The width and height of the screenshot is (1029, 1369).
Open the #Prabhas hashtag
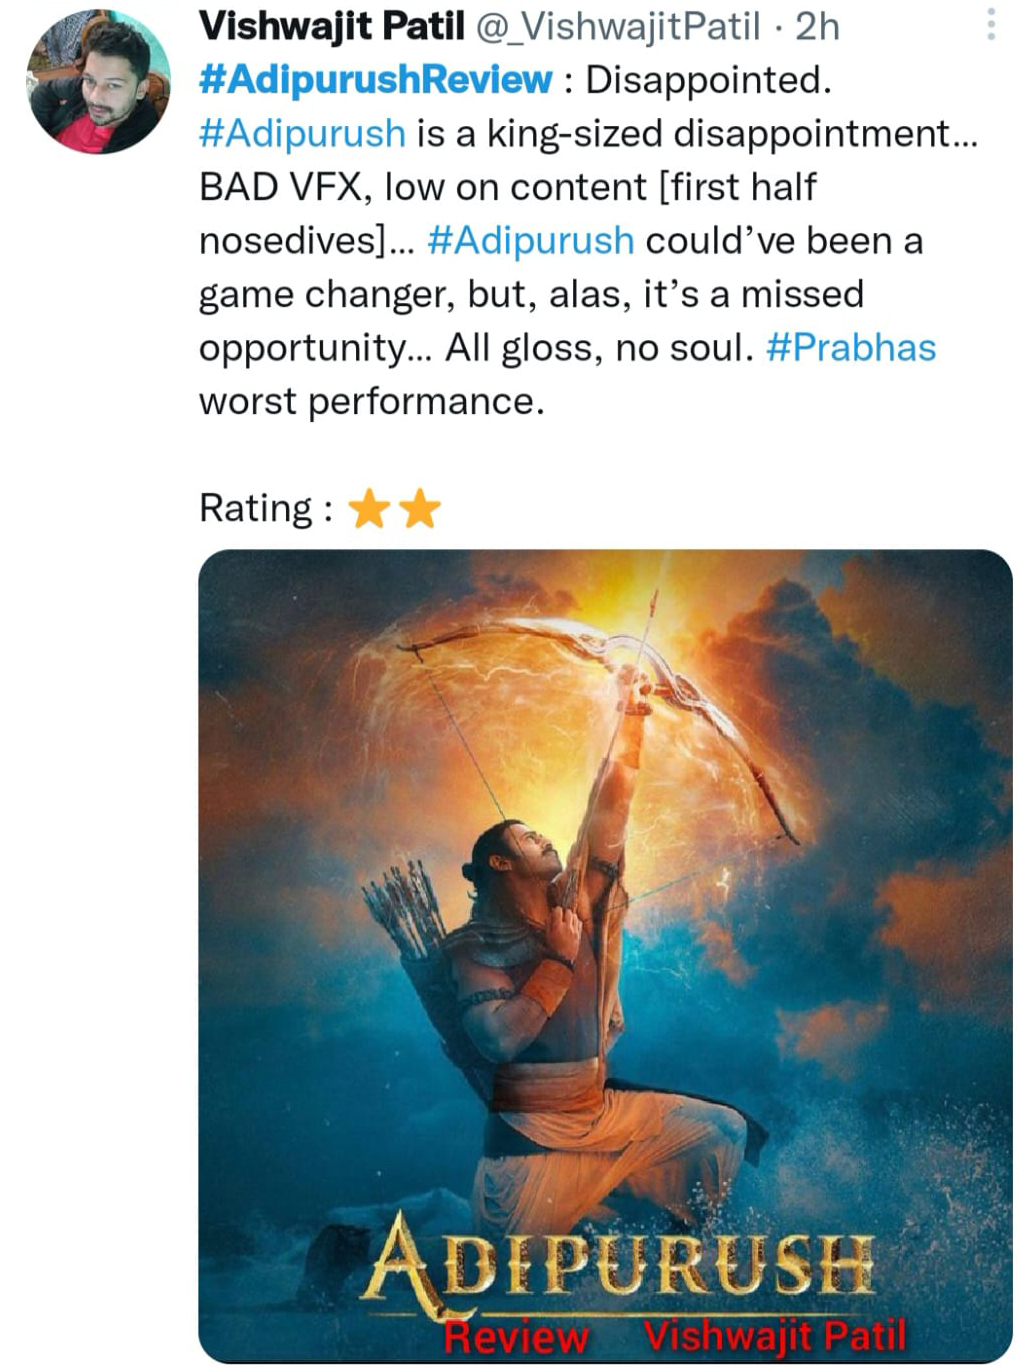coord(853,347)
